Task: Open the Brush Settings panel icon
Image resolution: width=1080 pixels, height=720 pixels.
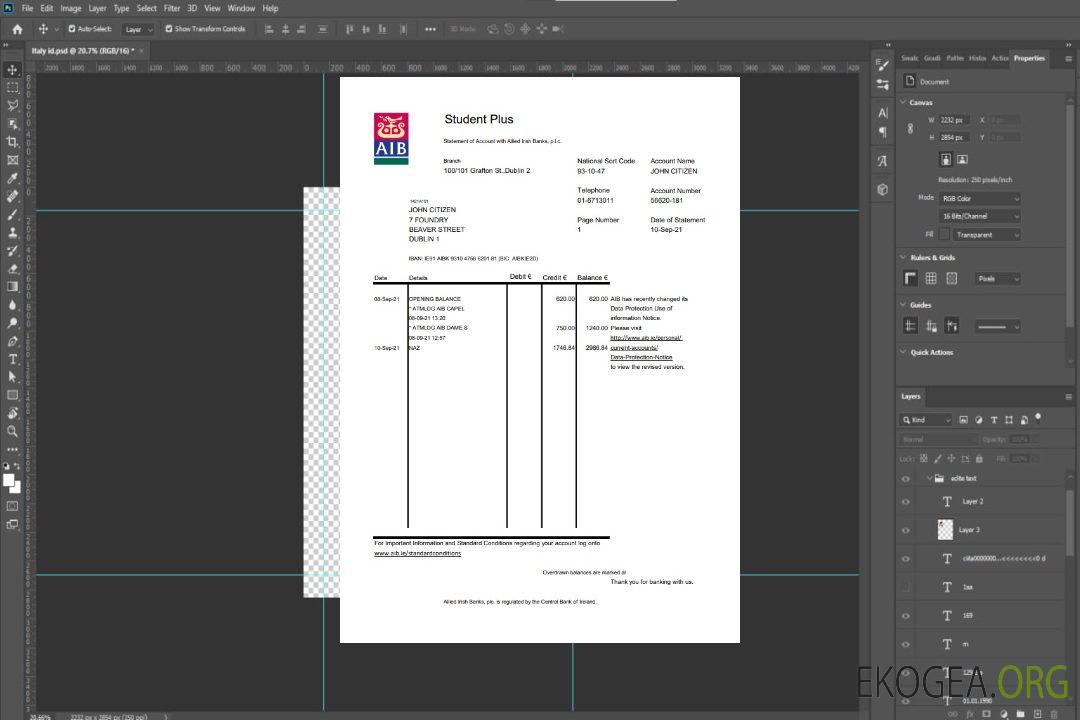Action: pyautogui.click(x=882, y=65)
